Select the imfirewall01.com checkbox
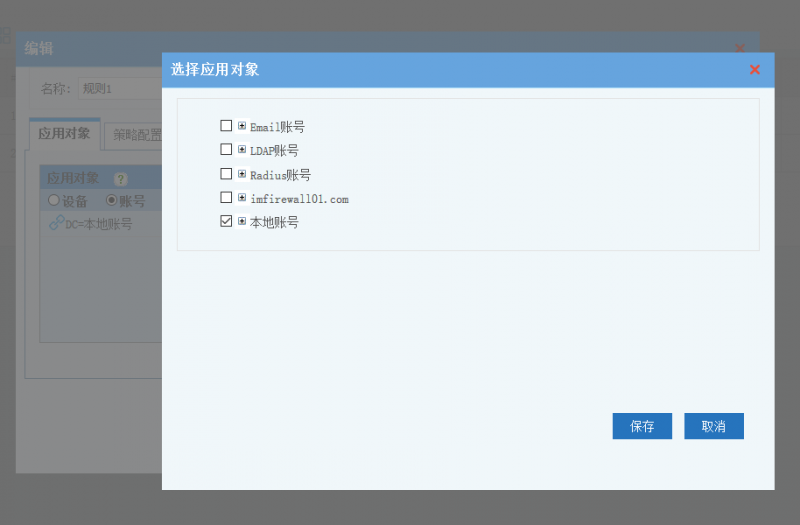This screenshot has height=525, width=800. 226,198
